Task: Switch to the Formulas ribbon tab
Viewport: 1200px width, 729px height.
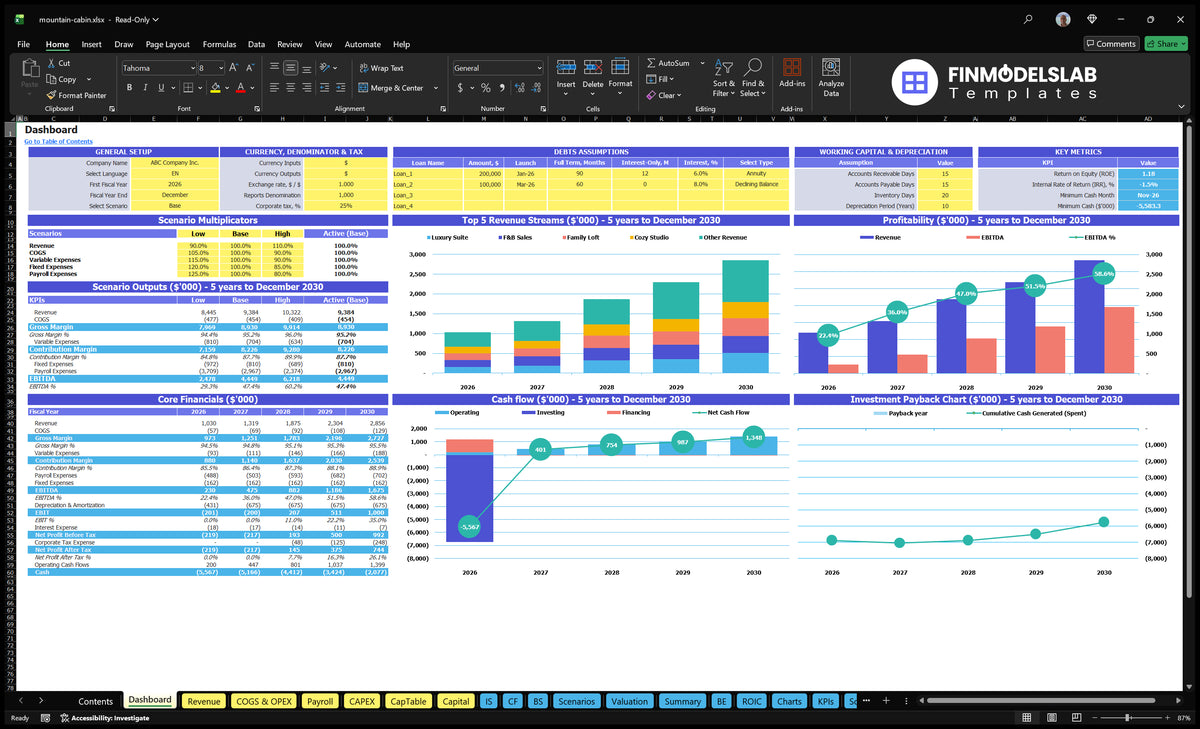Action: pos(219,44)
